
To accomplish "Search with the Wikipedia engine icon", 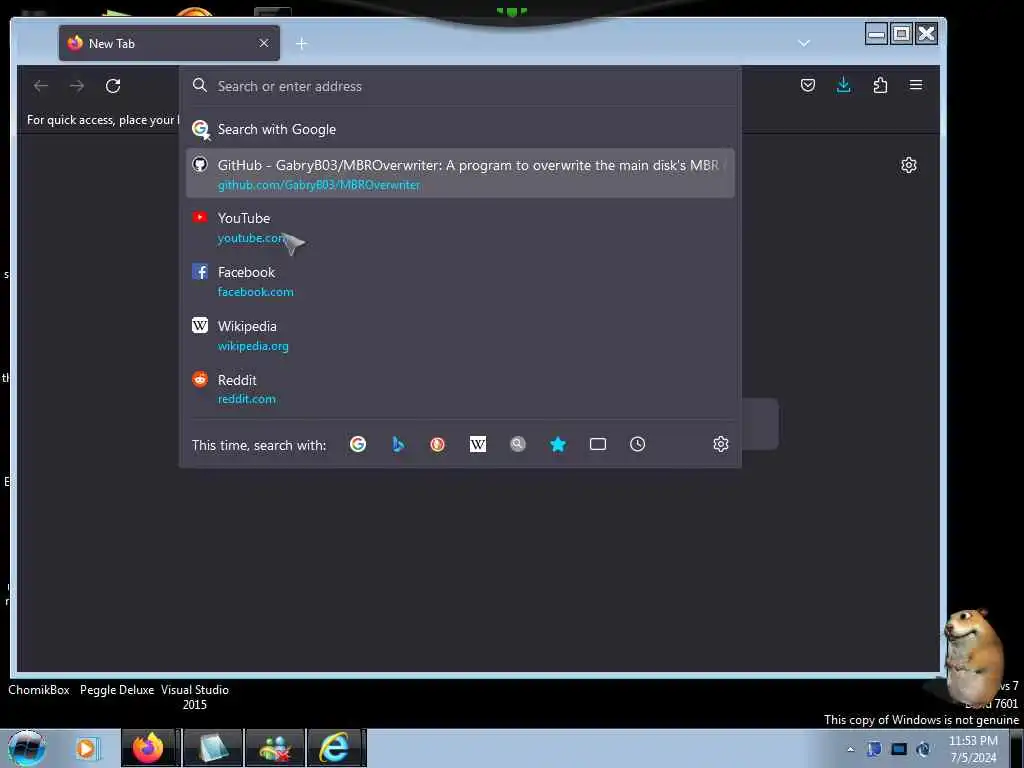I will [x=477, y=444].
